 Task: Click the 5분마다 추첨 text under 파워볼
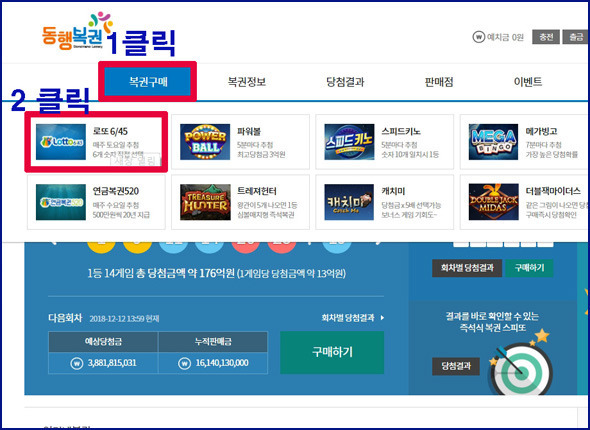tap(255, 145)
